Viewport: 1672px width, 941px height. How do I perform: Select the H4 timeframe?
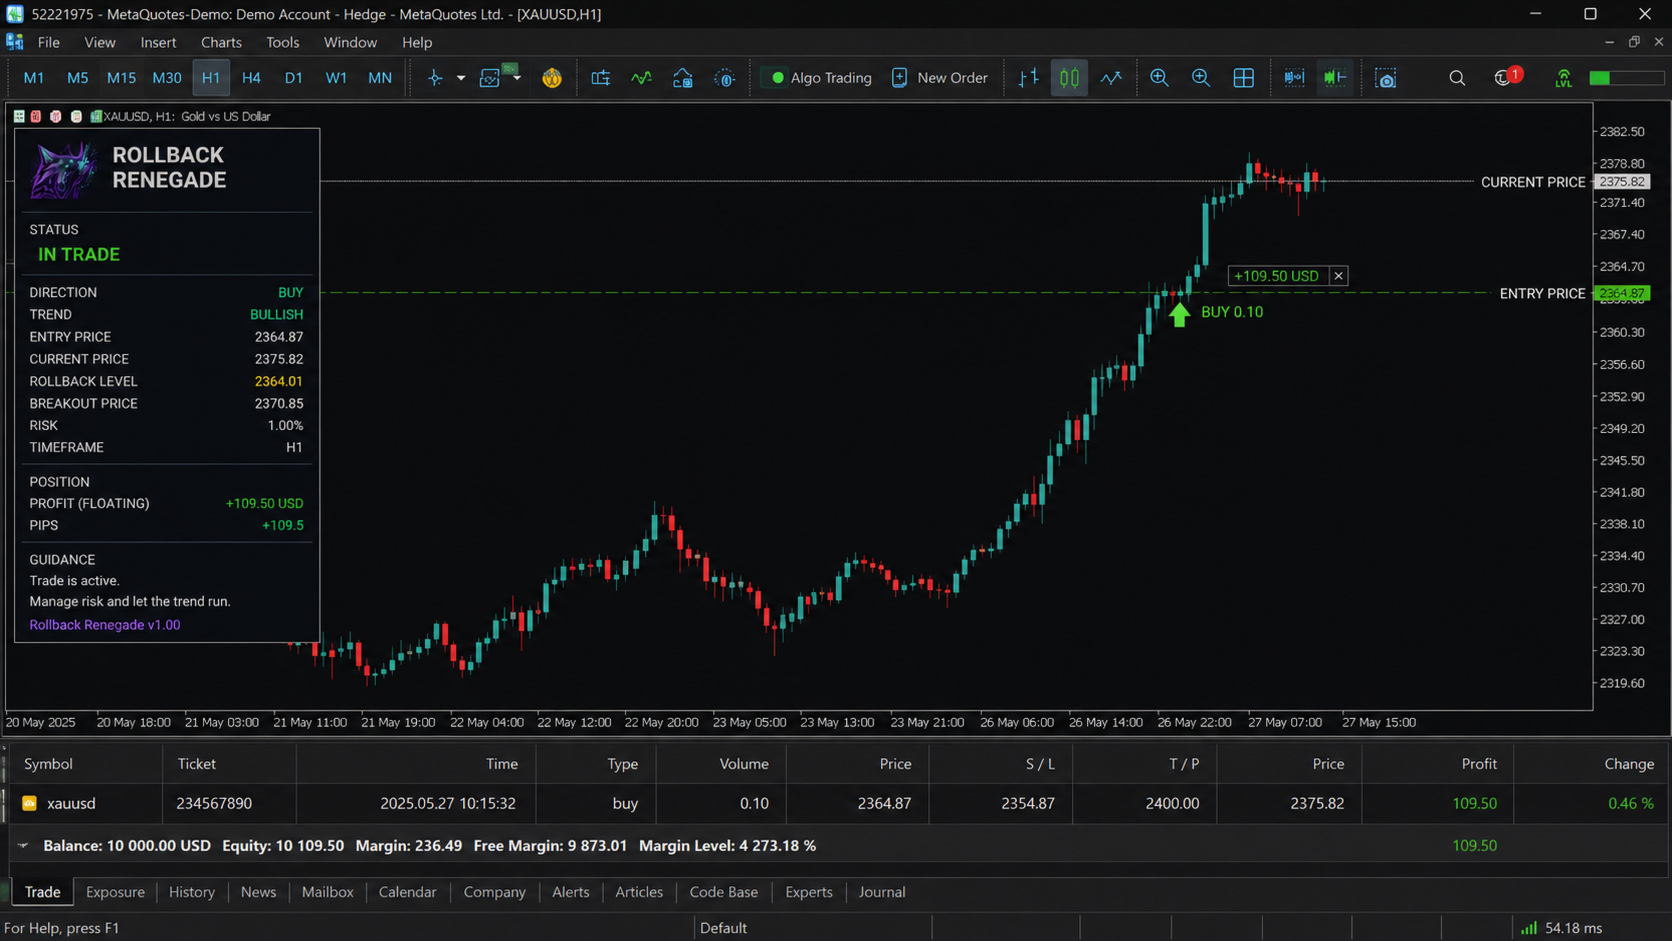[x=251, y=78]
